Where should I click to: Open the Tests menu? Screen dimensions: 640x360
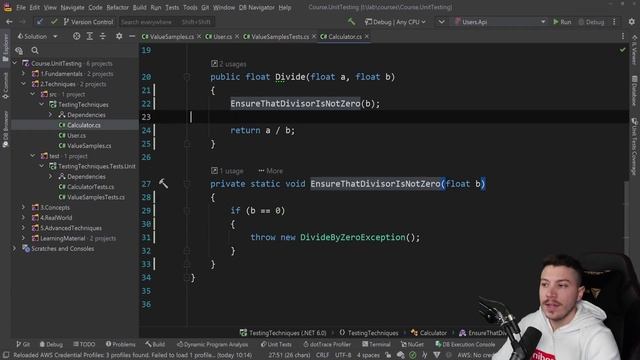[172, 7]
